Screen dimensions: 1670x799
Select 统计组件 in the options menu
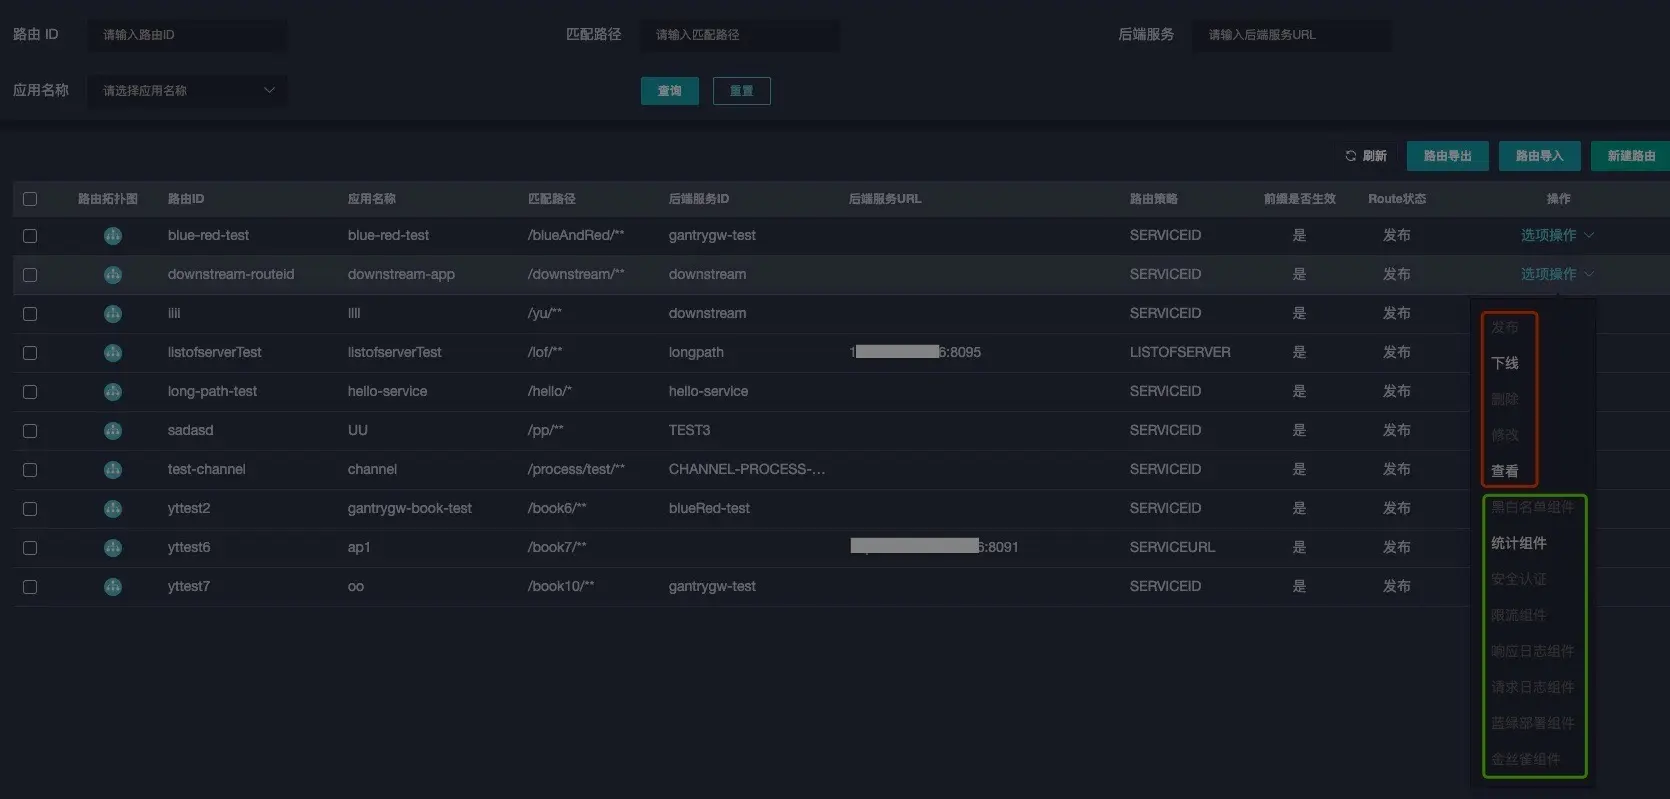[x=1519, y=543]
